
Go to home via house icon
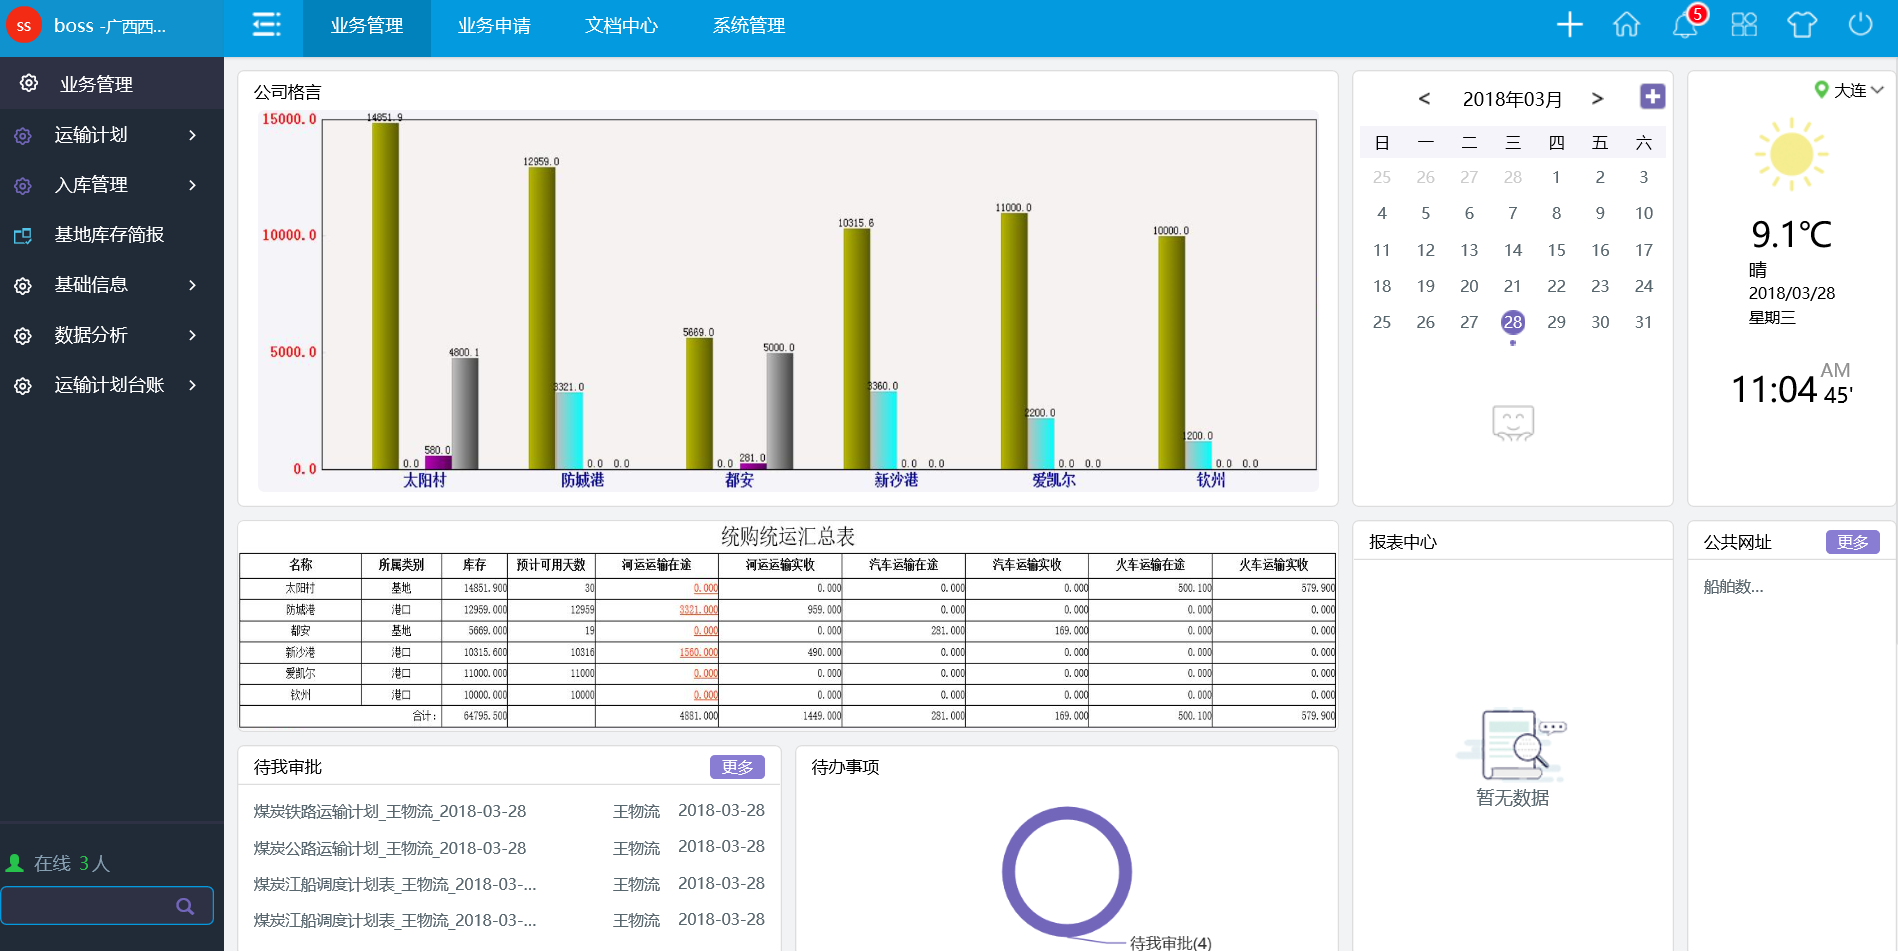[1627, 25]
